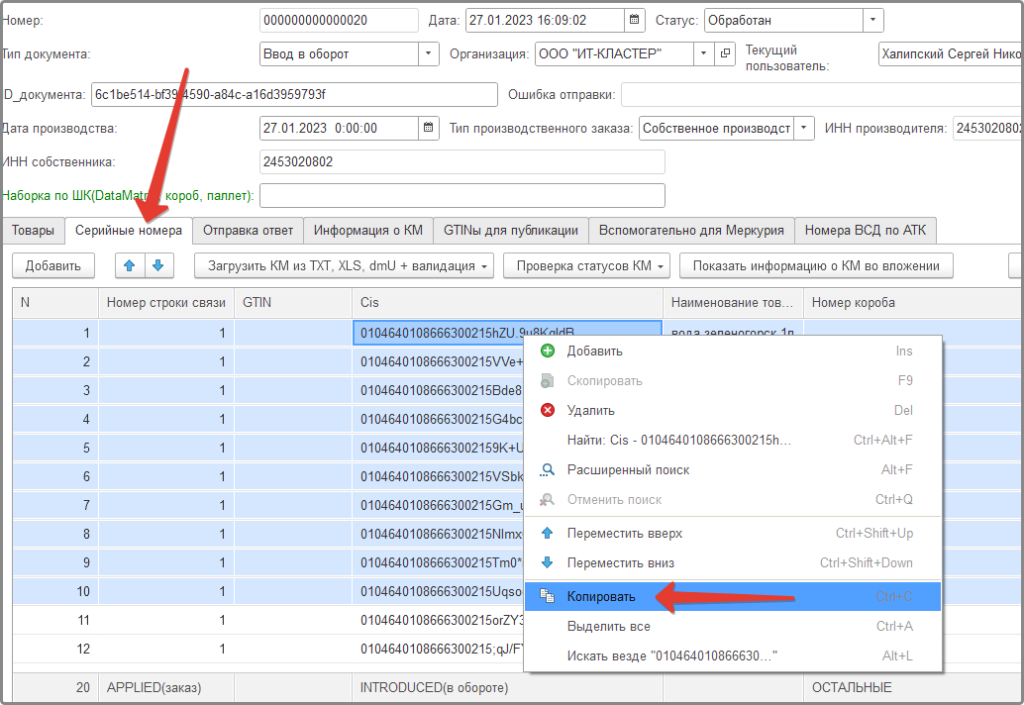Click the ИНН собственника field

[x=462, y=162]
